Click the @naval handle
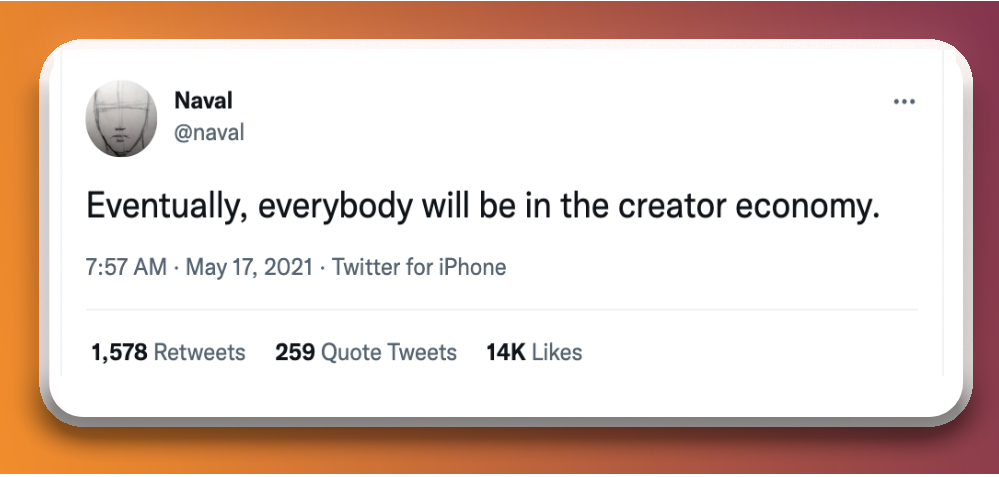This screenshot has height=477, width=999. point(209,132)
